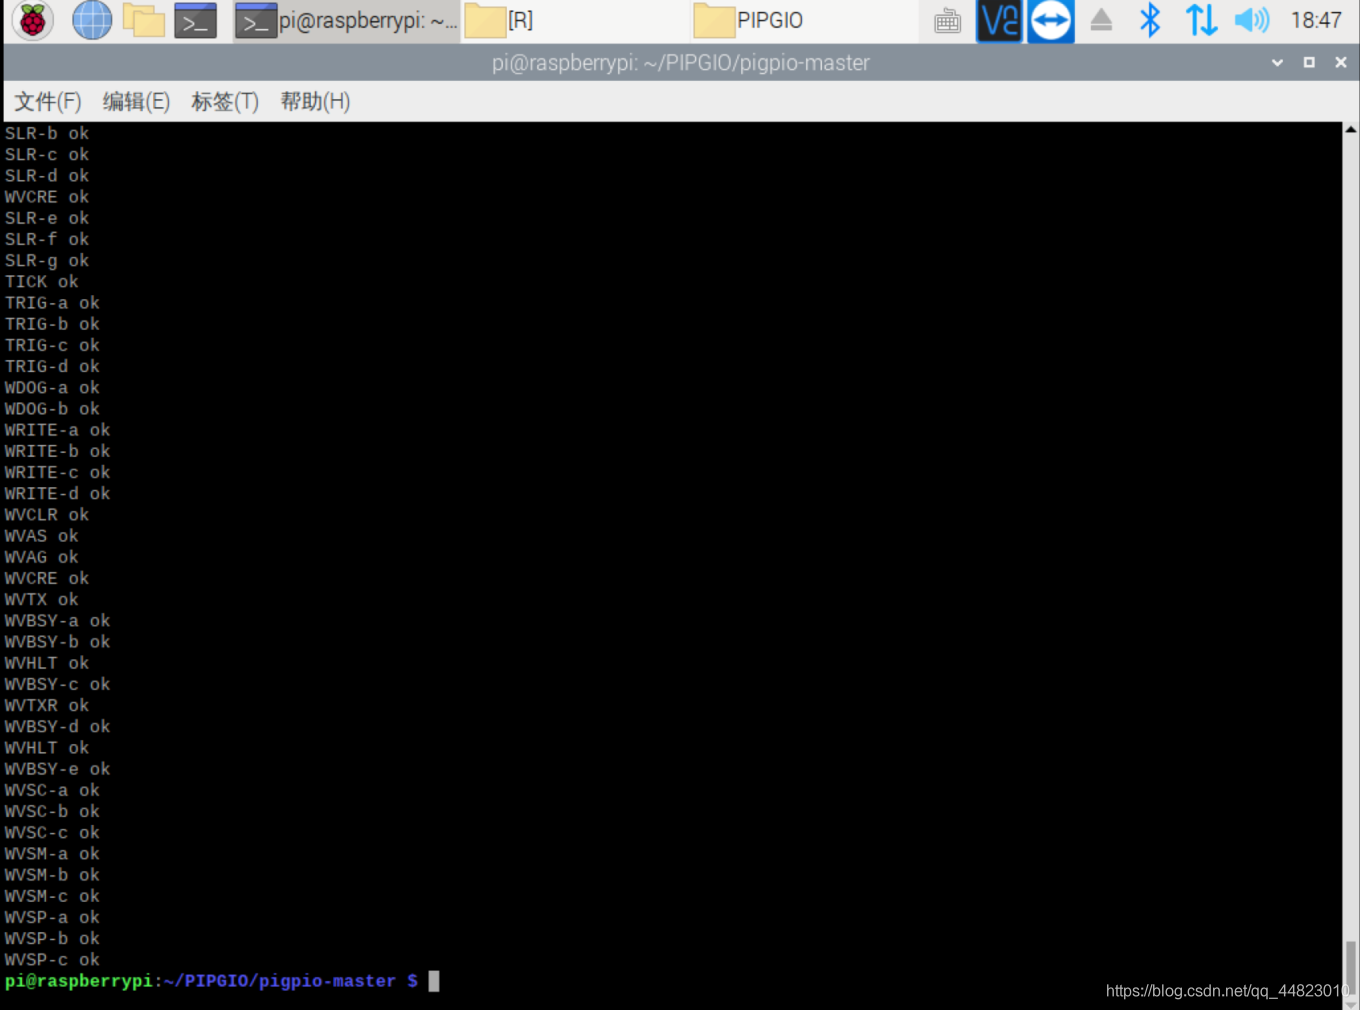Open the file manager folder icon
Image resolution: width=1360 pixels, height=1010 pixels.
(144, 20)
